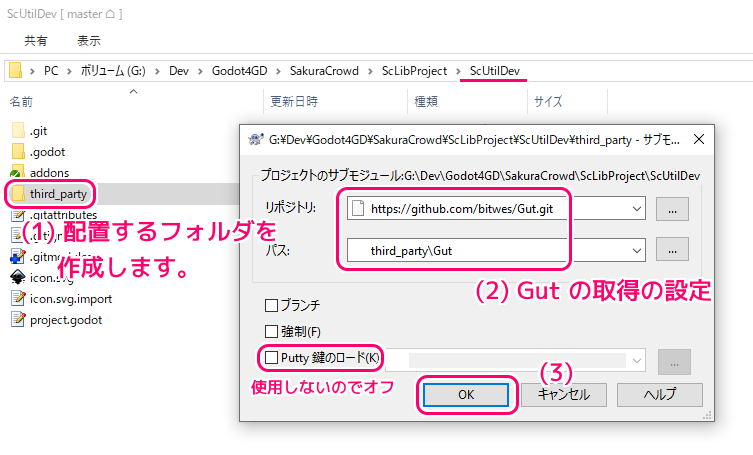Click browse button next to パス field
Viewport: 753px width, 455px height.
[672, 249]
